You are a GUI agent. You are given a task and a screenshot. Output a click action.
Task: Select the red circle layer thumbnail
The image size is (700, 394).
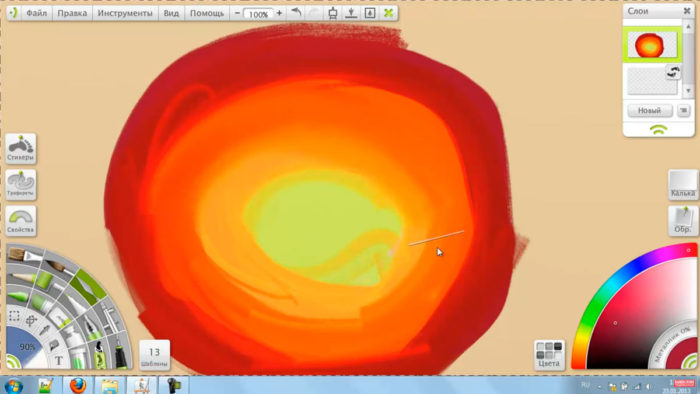(x=652, y=45)
